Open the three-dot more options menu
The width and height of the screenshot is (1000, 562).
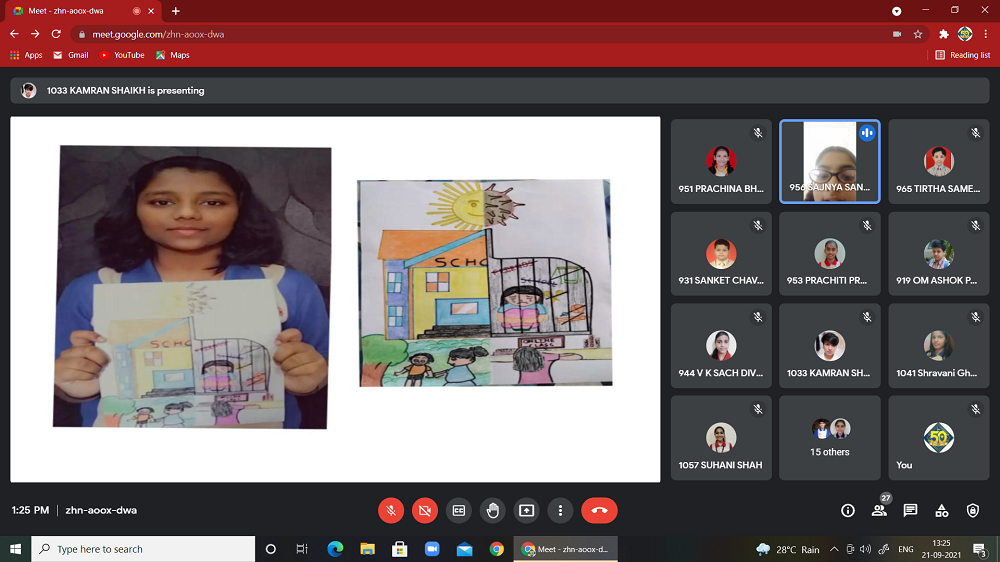pyautogui.click(x=561, y=510)
